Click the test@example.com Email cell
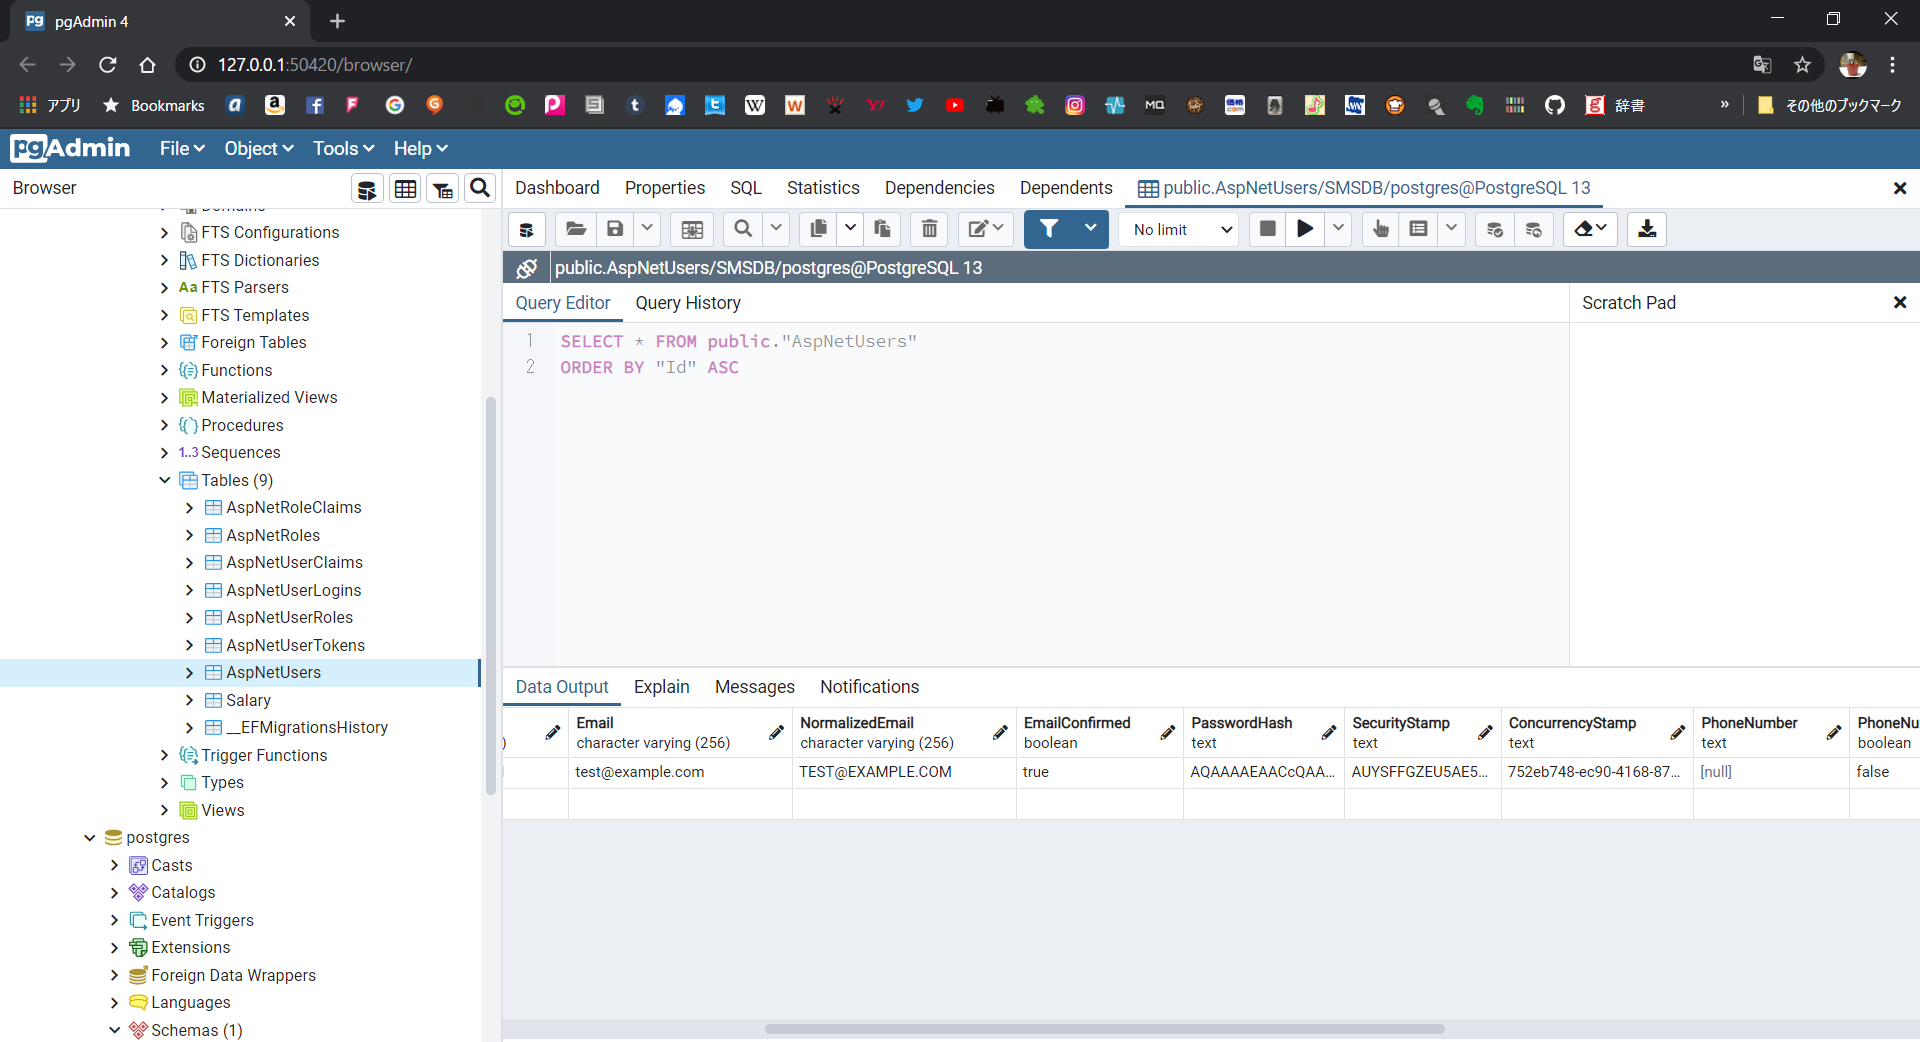The image size is (1920, 1042). click(x=680, y=772)
